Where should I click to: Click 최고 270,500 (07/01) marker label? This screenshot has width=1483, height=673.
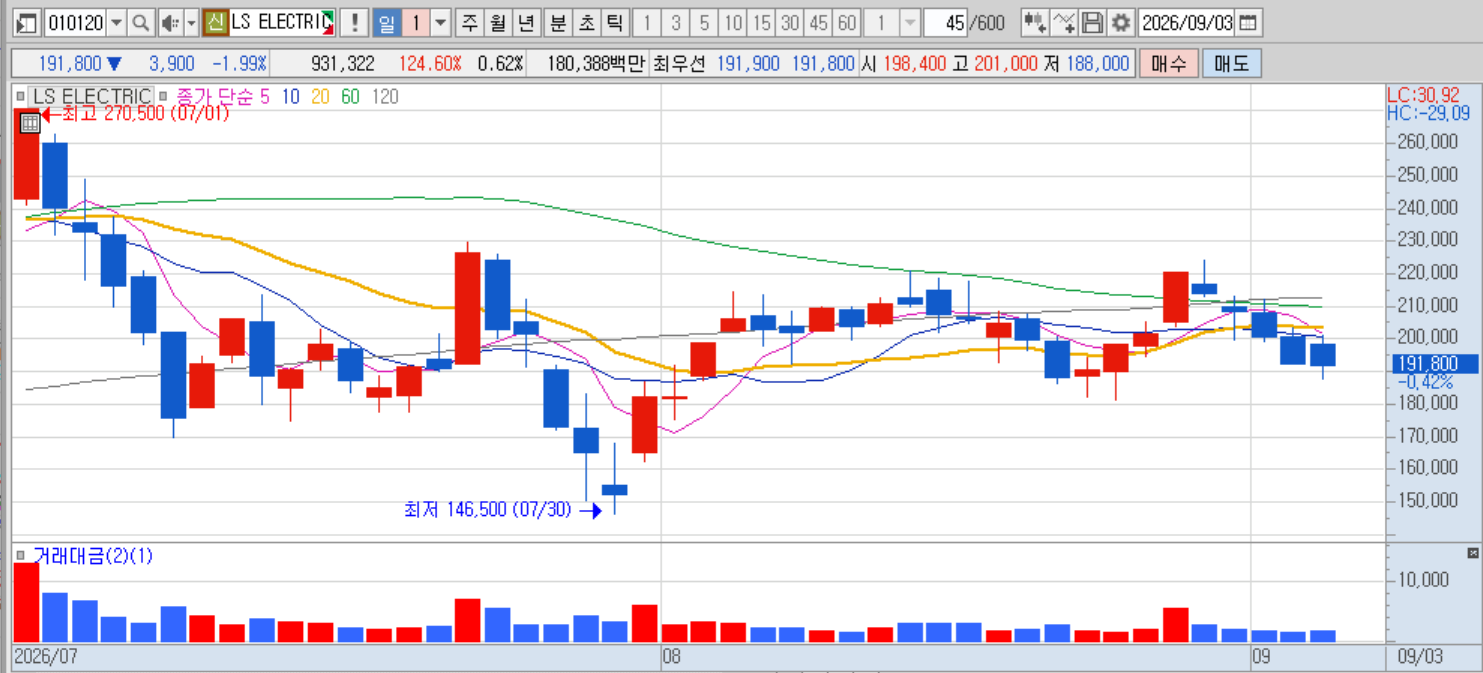(x=145, y=113)
